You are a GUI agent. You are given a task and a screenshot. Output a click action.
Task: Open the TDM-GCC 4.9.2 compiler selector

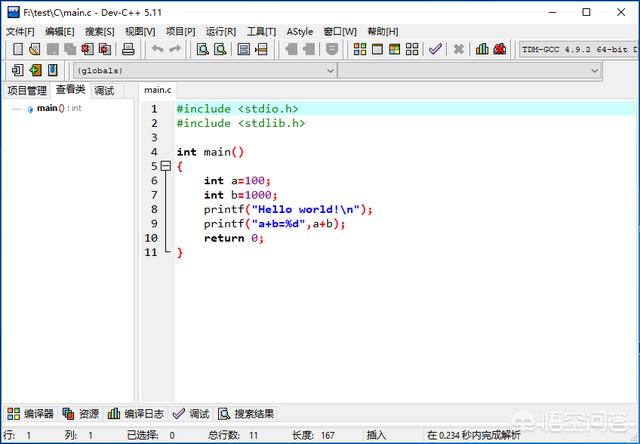(x=578, y=49)
